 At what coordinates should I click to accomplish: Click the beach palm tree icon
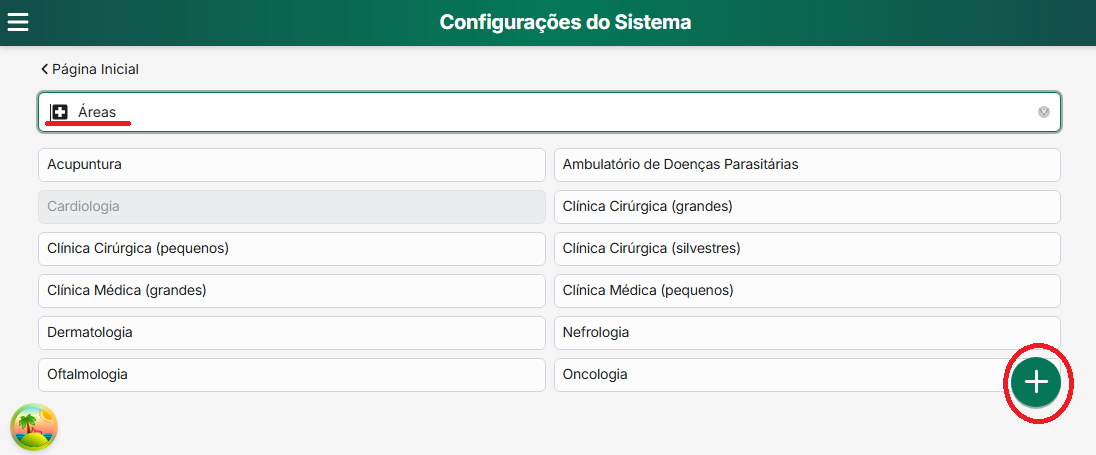pos(34,428)
